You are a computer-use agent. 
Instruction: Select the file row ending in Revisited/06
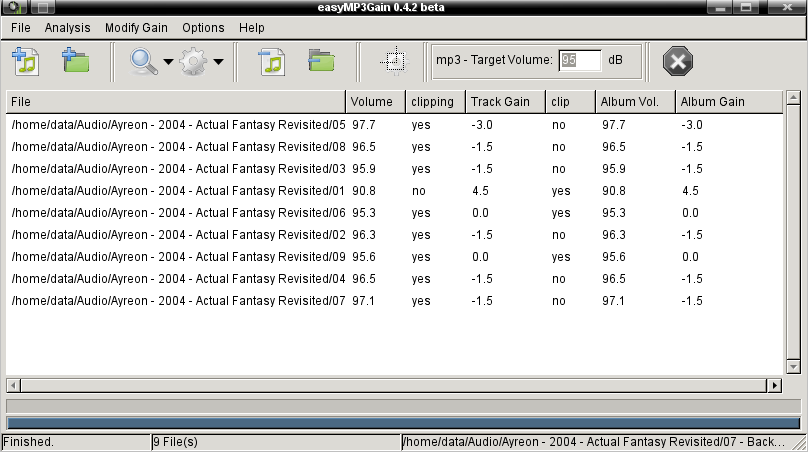click(x=394, y=213)
